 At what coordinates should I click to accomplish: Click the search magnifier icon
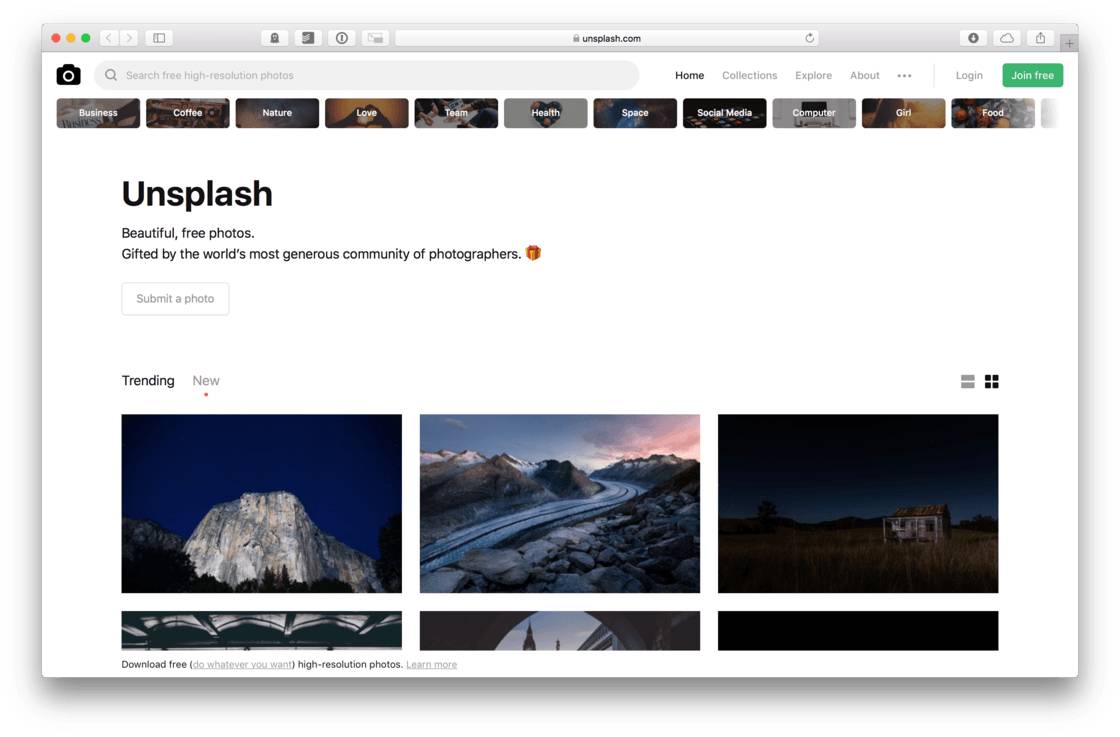(x=111, y=75)
